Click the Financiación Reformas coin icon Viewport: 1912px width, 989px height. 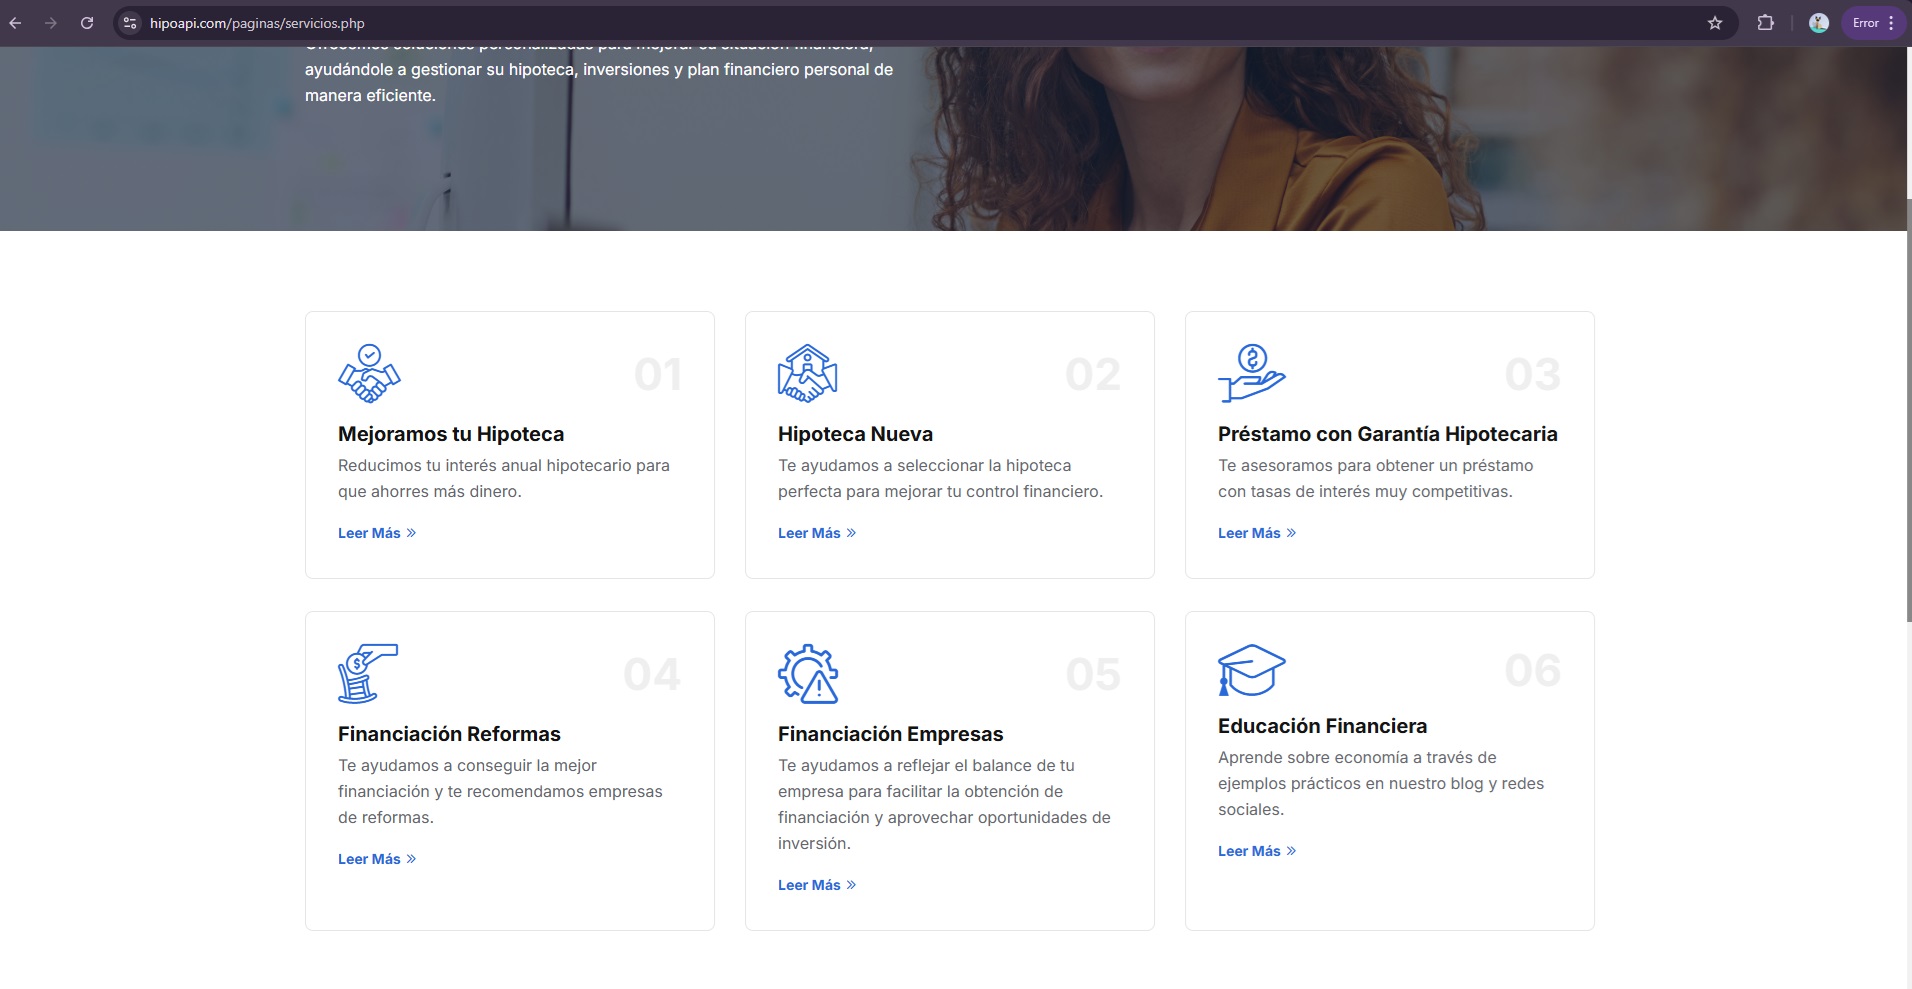(367, 673)
